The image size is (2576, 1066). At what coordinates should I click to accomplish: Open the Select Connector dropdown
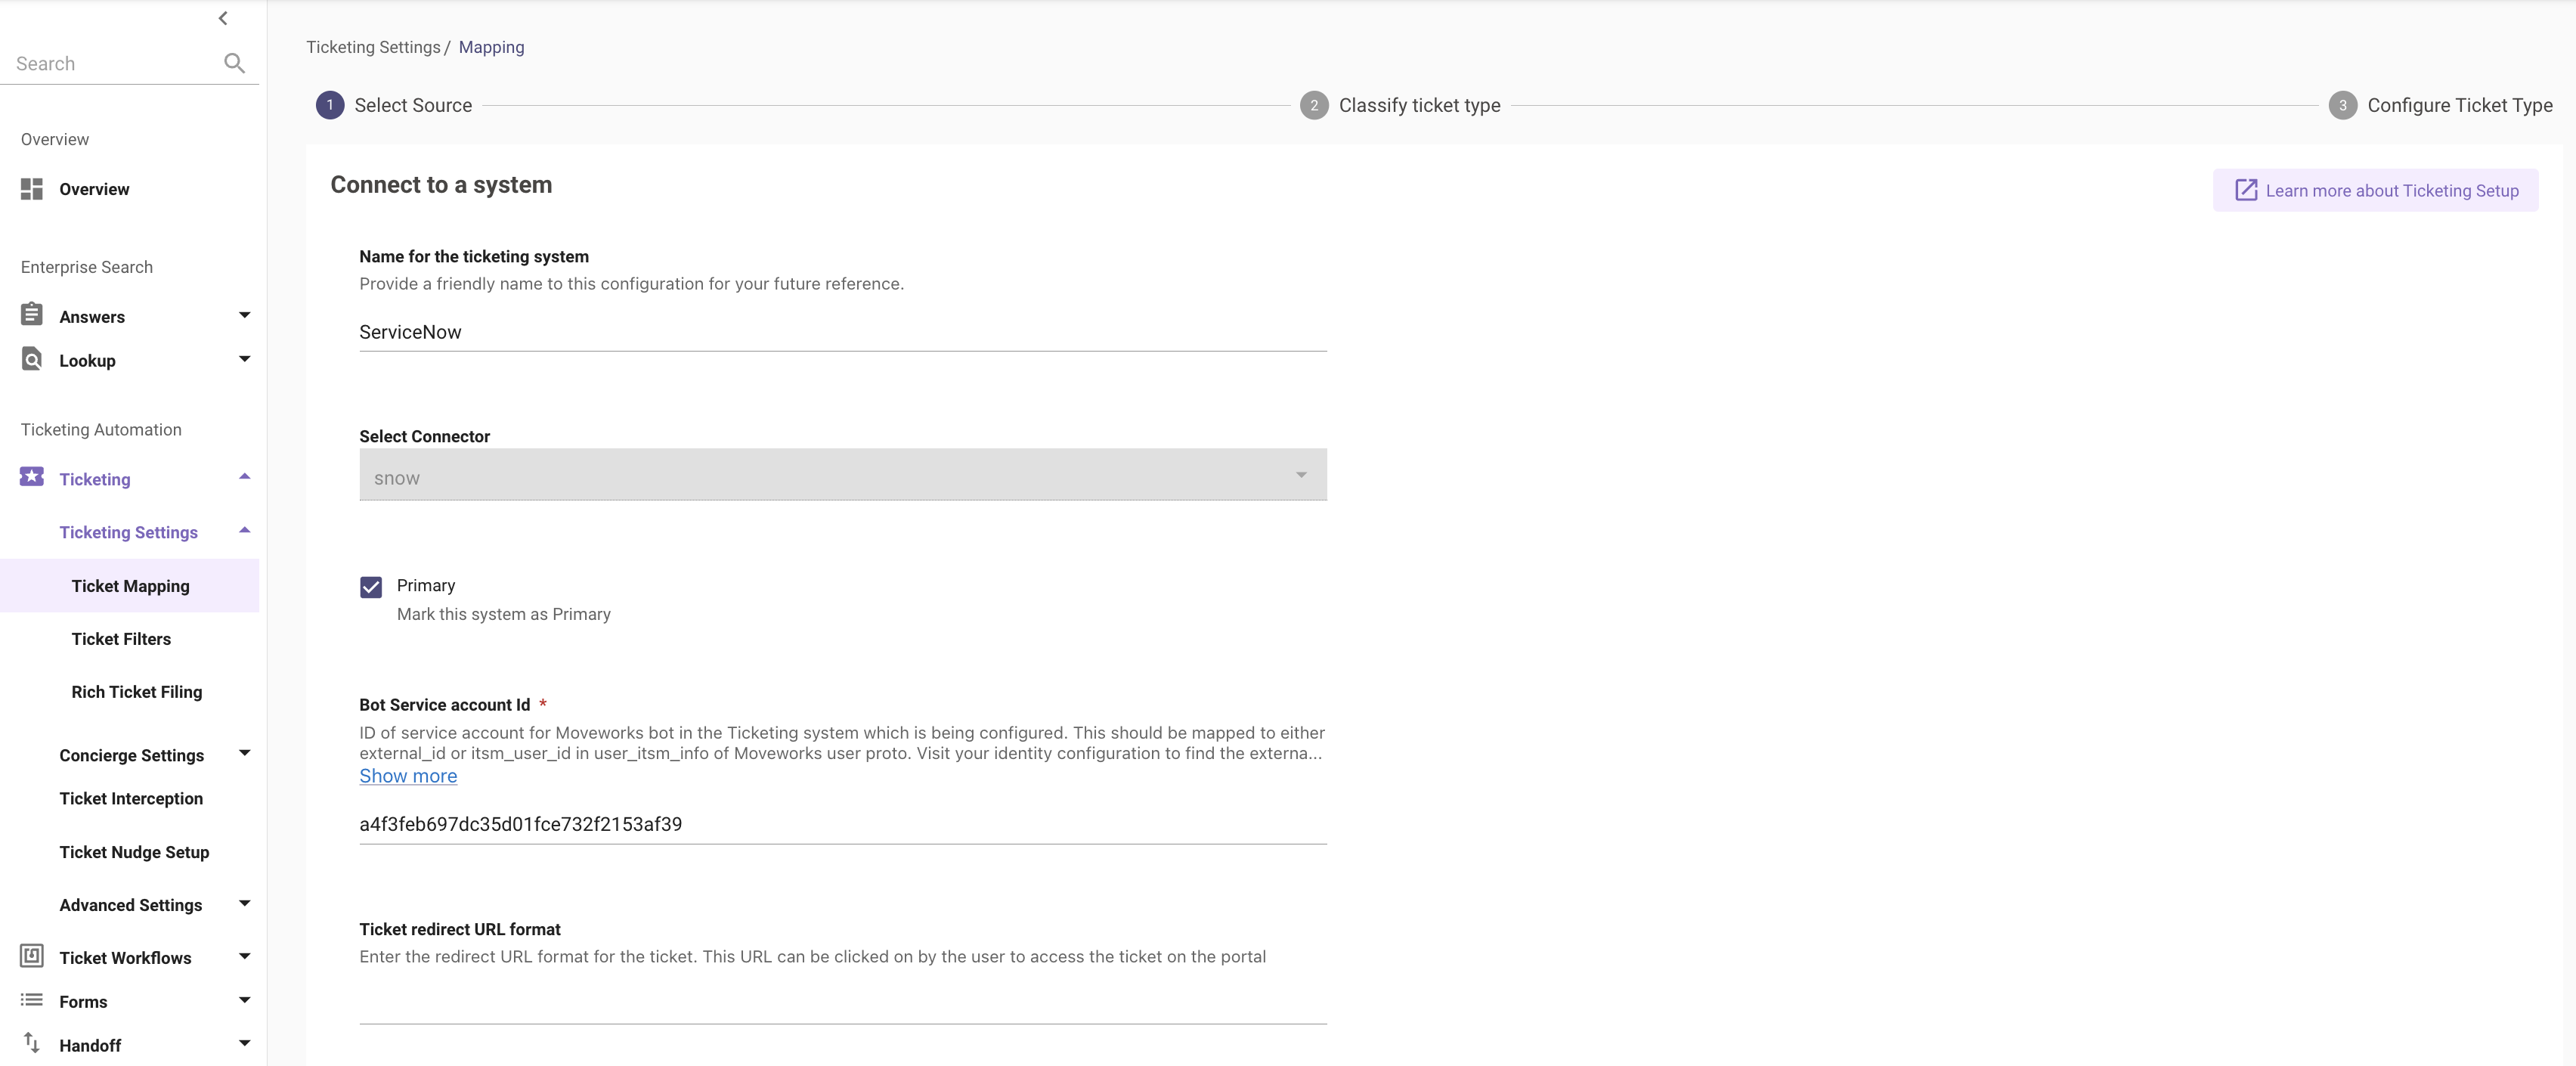[842, 475]
